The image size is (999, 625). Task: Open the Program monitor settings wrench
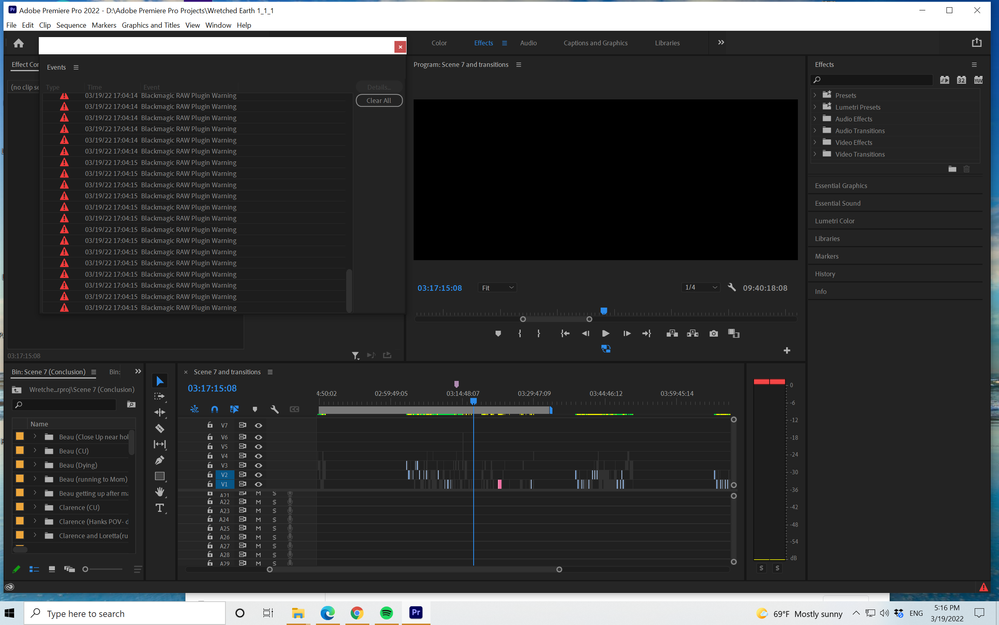(731, 287)
